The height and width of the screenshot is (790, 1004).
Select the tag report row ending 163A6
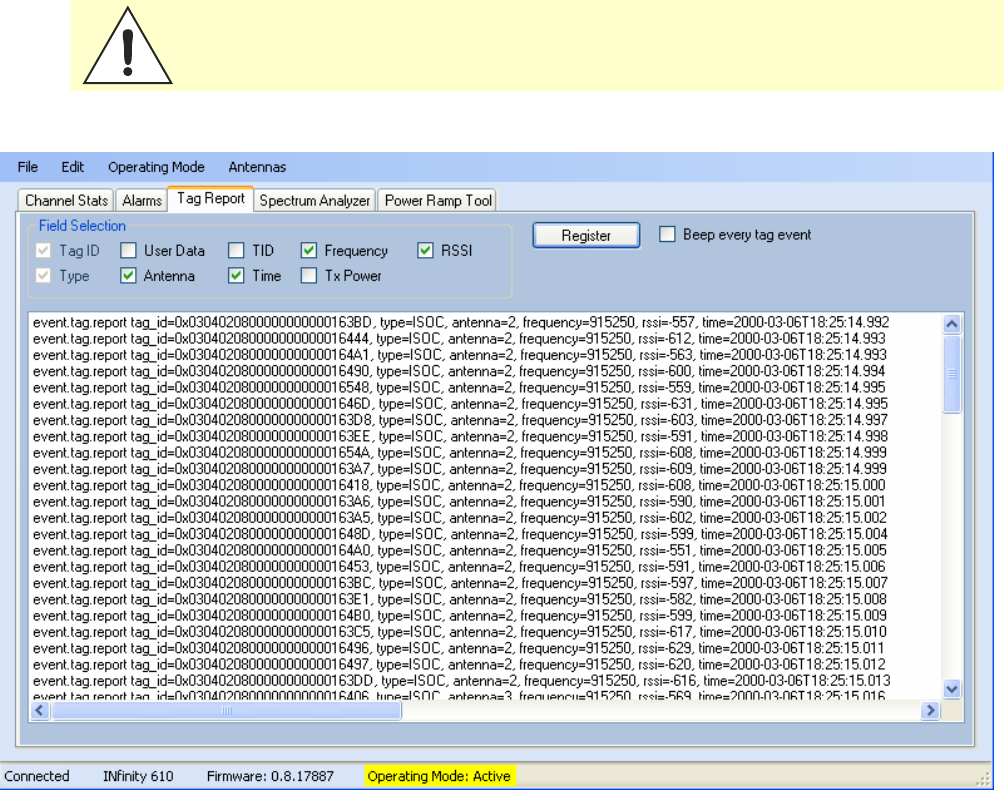click(x=459, y=502)
